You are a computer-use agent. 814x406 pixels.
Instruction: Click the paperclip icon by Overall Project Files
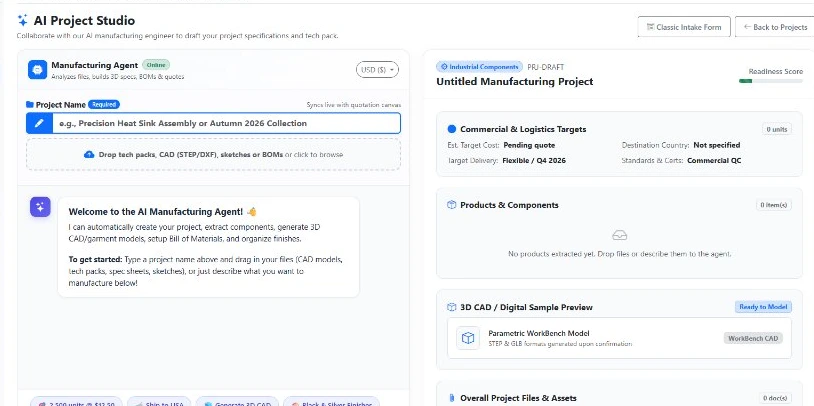[x=451, y=398]
